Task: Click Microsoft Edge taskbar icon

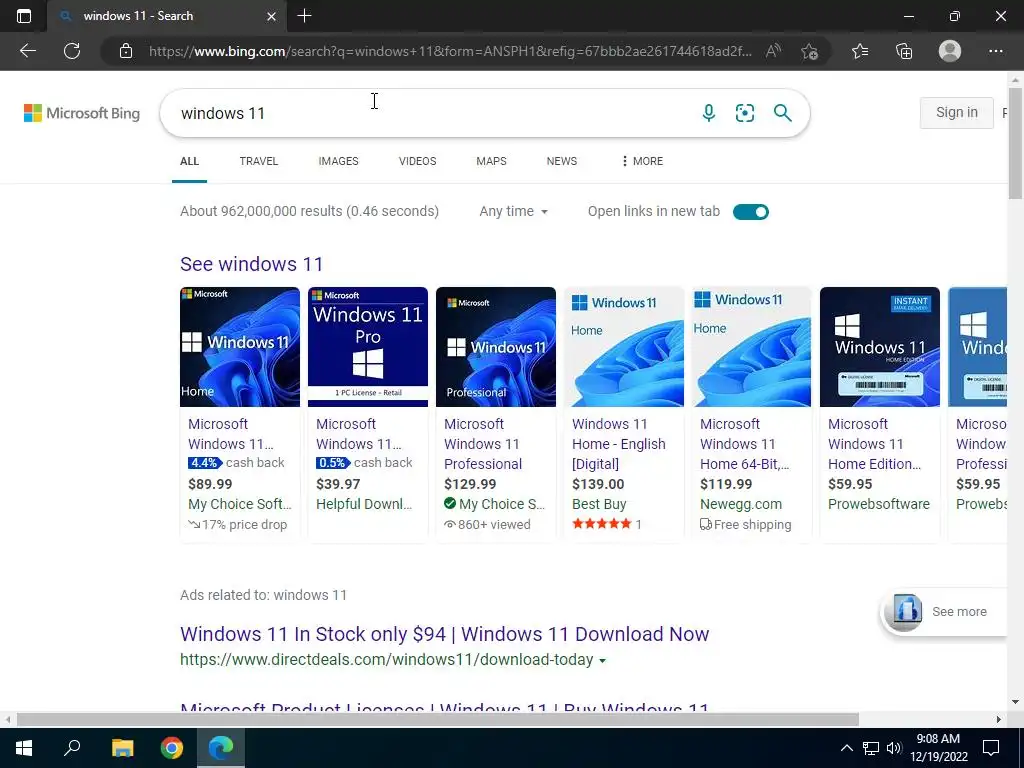Action: click(221, 747)
